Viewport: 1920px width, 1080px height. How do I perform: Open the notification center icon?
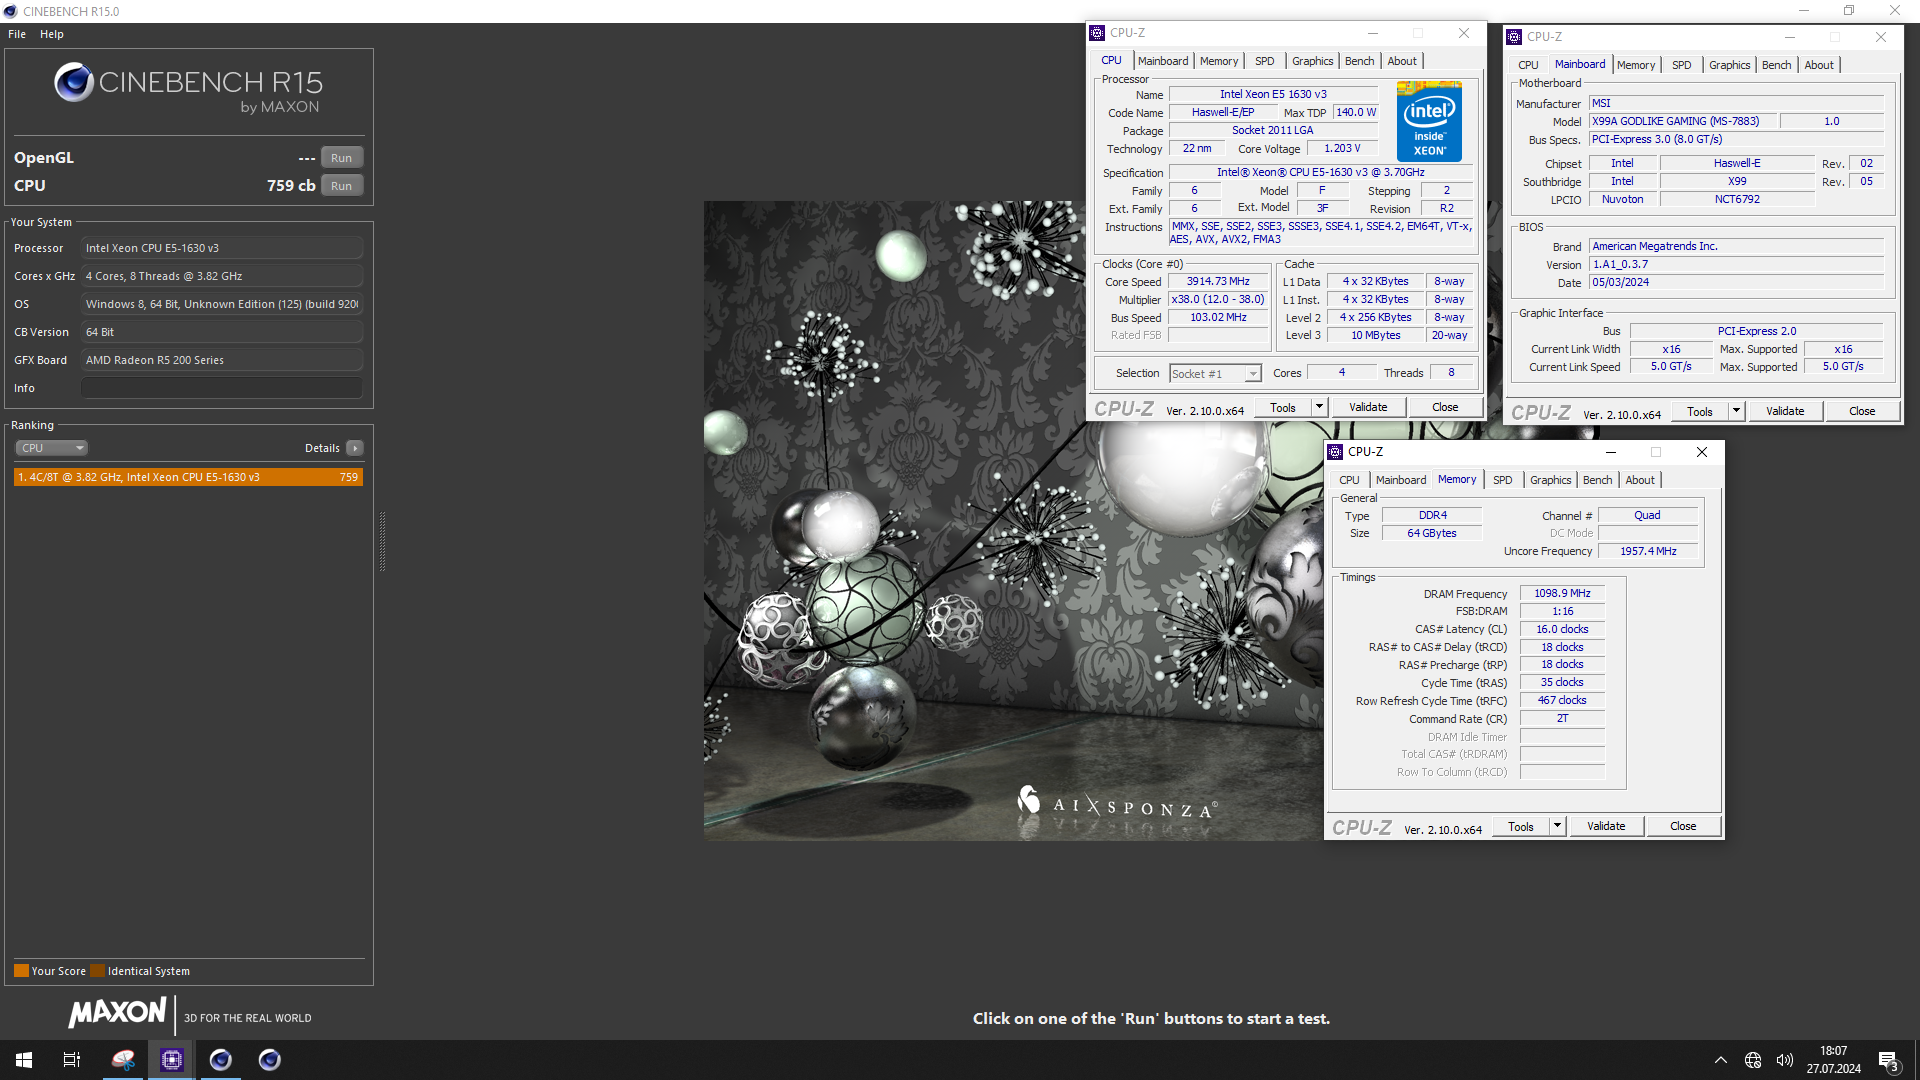click(x=1888, y=1060)
